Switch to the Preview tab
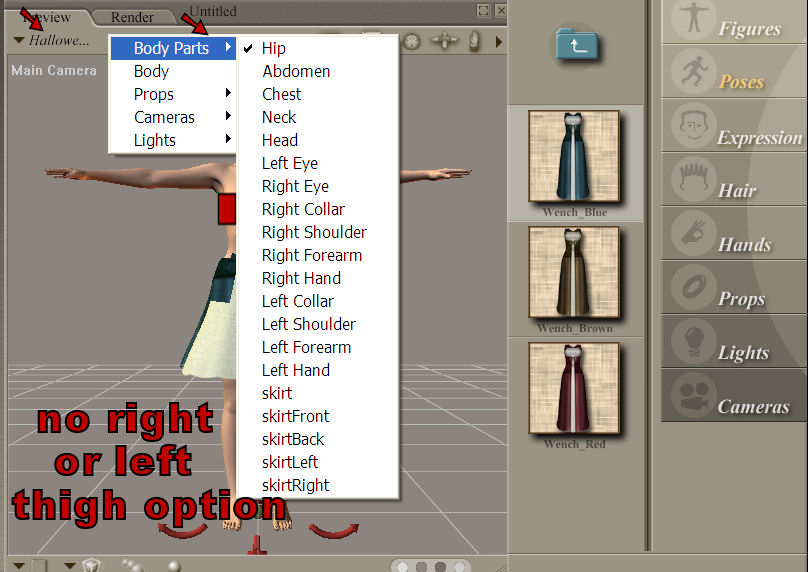 tap(47, 17)
